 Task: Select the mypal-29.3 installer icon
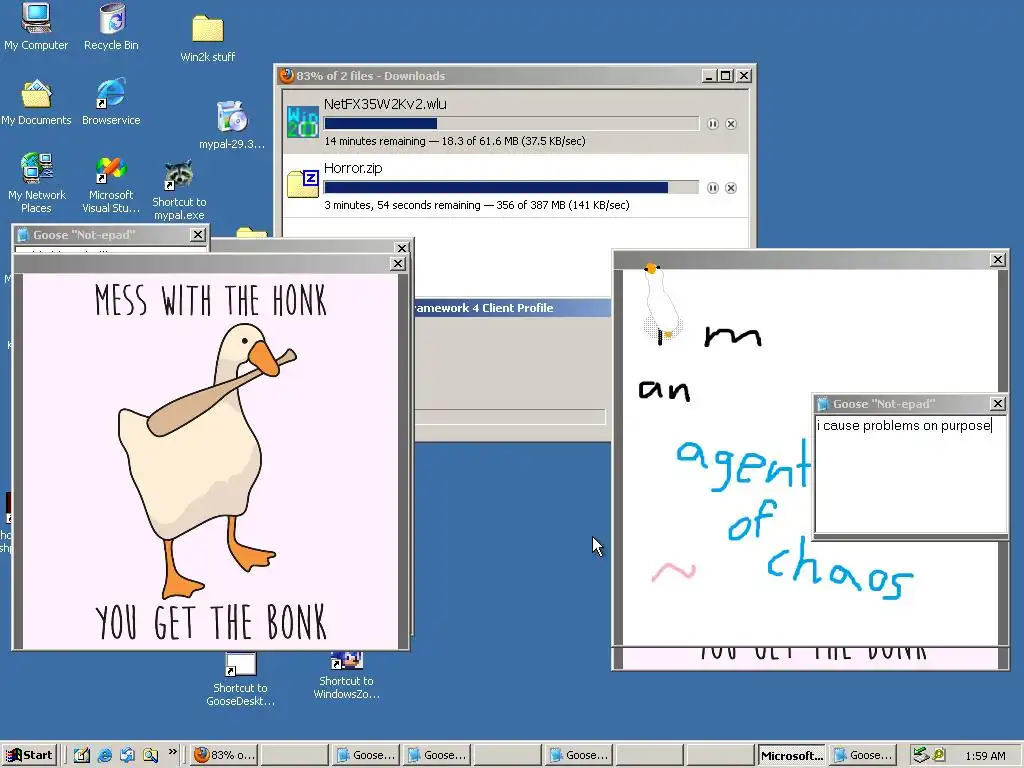click(x=232, y=125)
